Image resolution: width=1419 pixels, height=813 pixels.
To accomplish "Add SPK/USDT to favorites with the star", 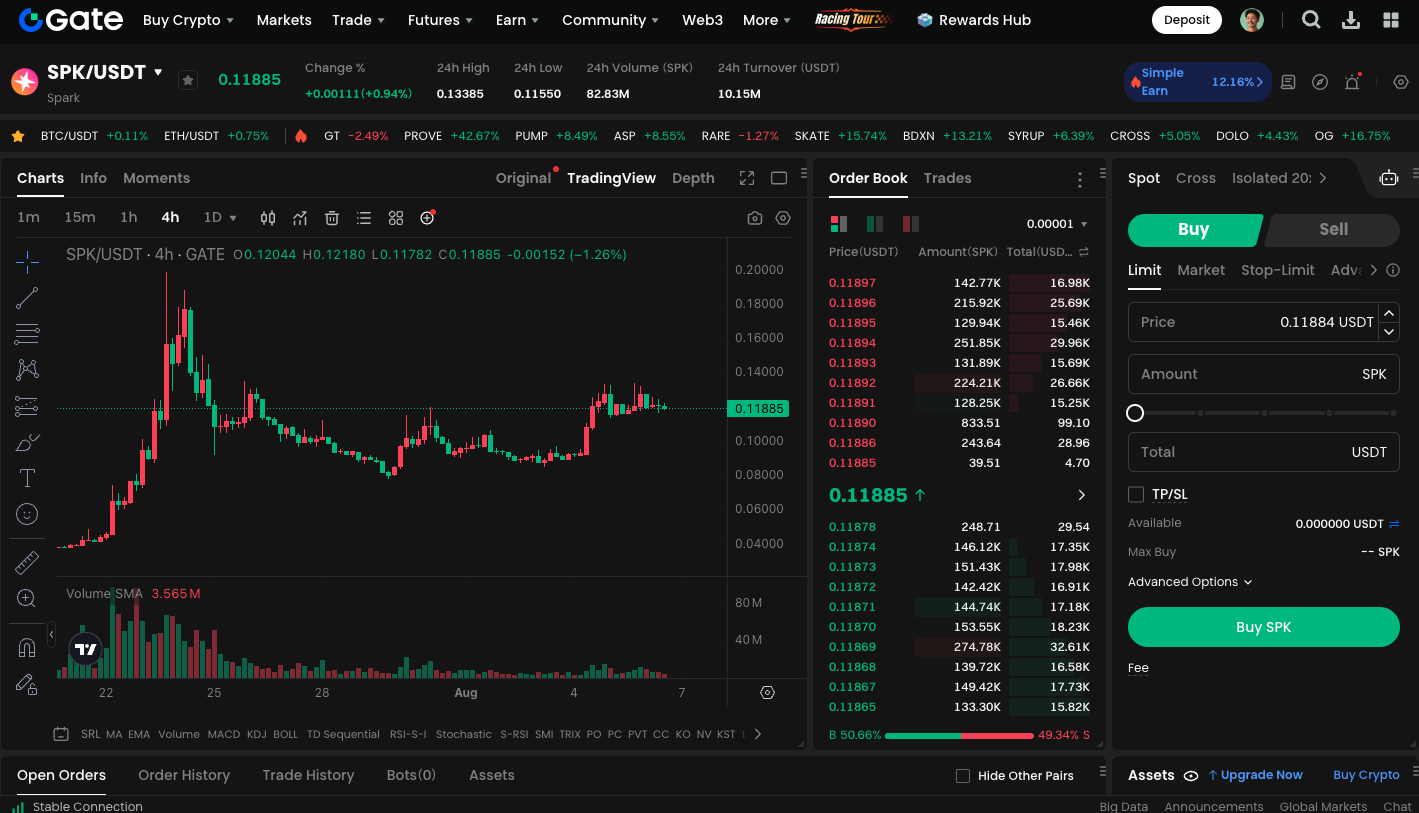I will click(187, 80).
